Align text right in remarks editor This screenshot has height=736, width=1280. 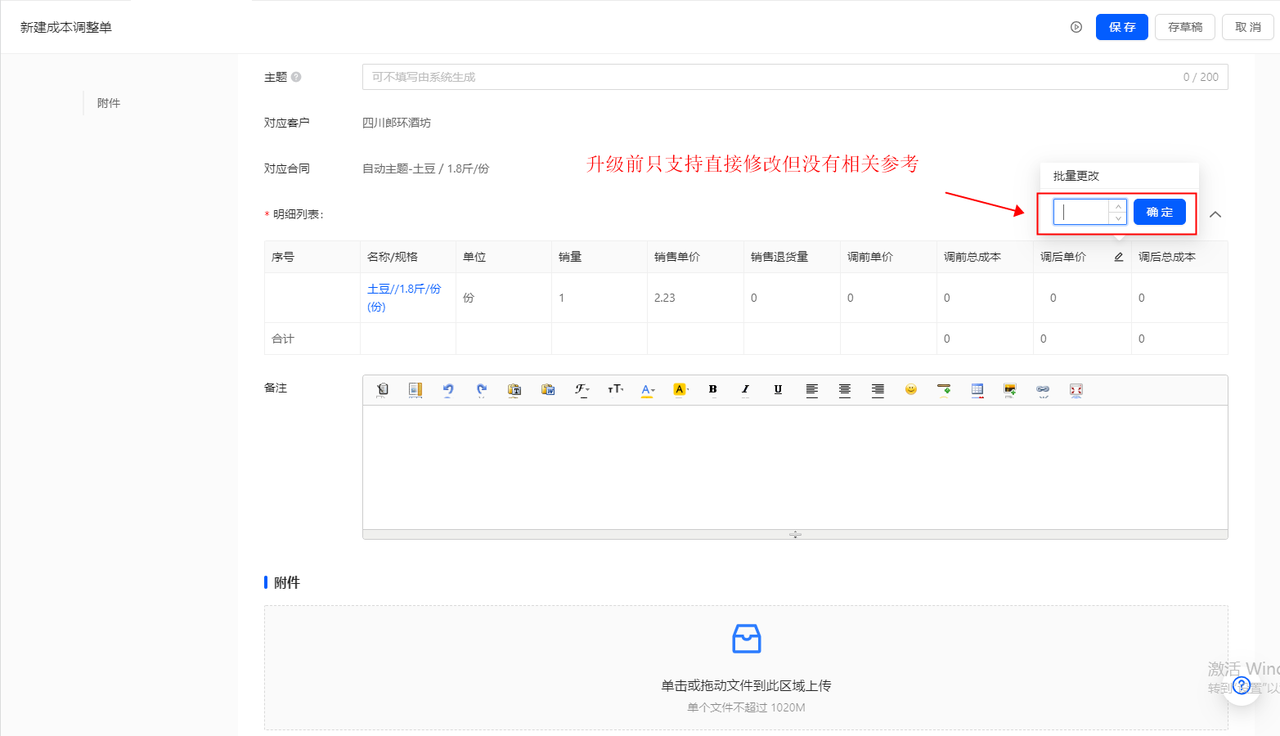pos(878,390)
